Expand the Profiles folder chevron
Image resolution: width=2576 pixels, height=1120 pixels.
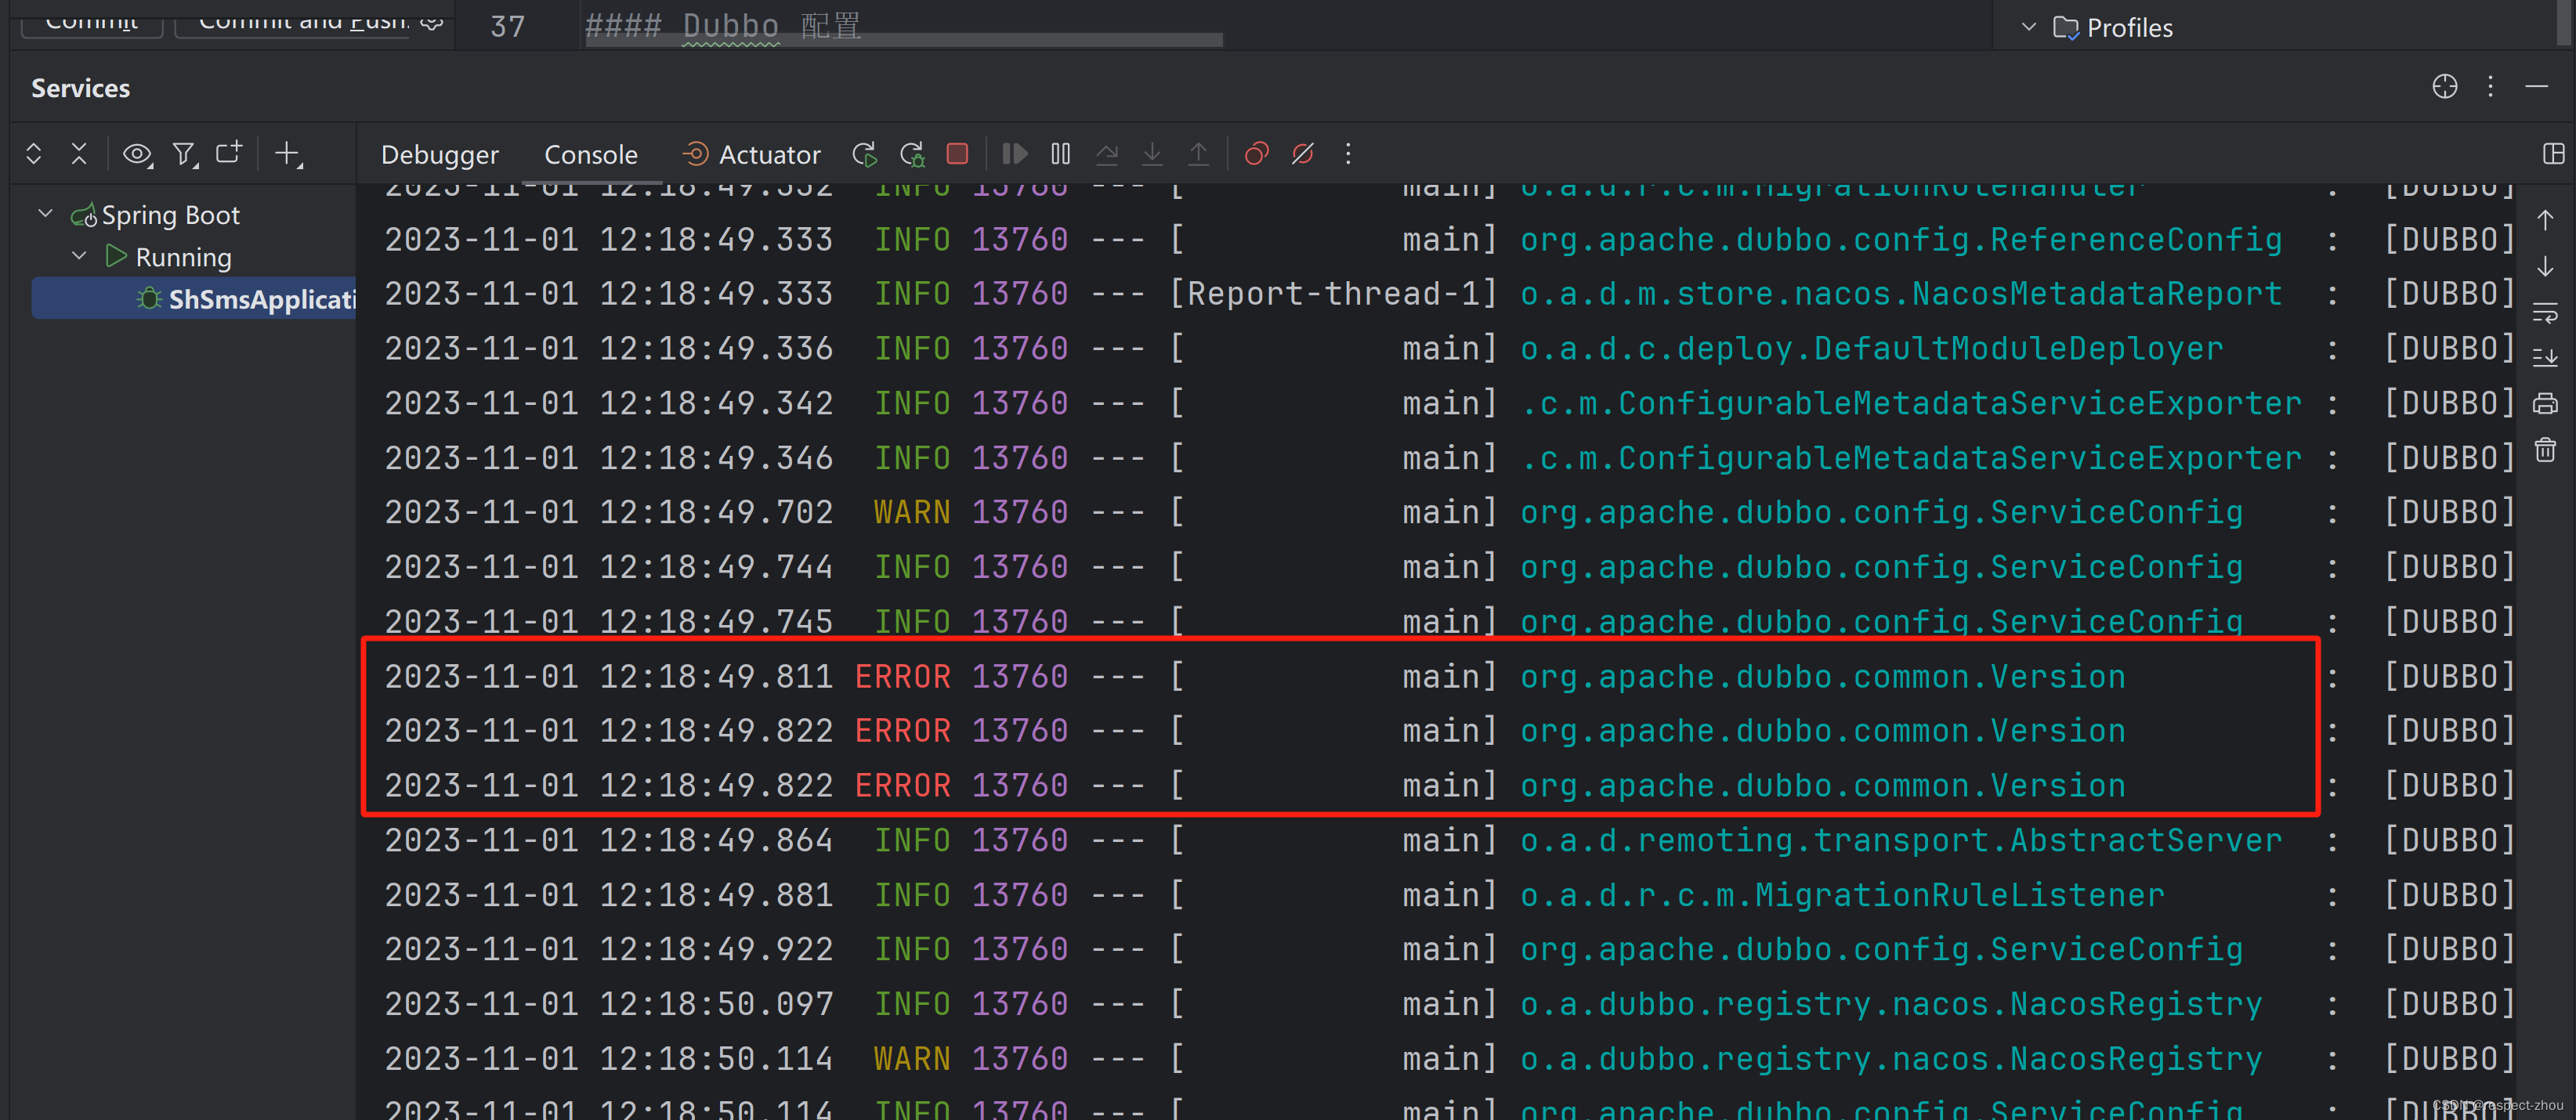click(2028, 27)
